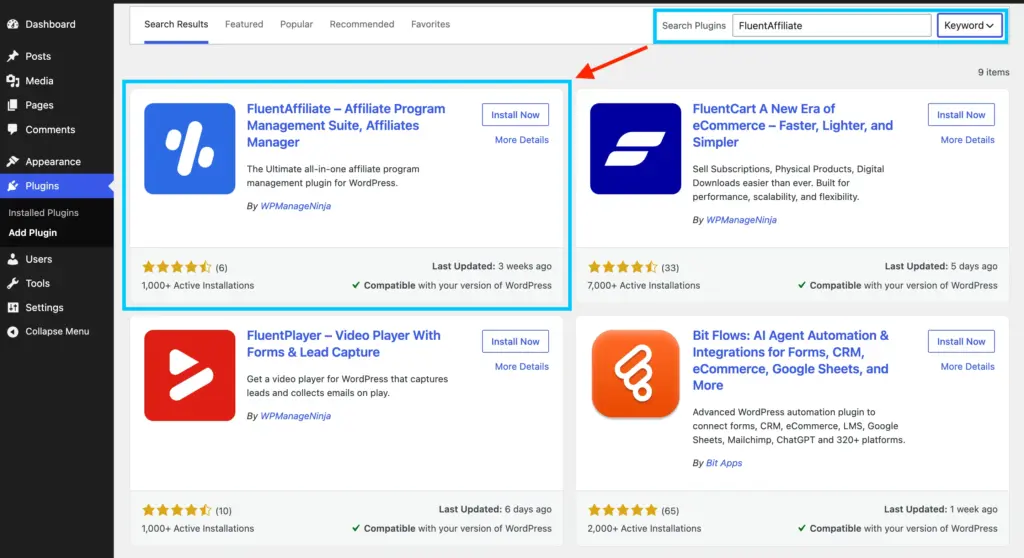Open the FluentCart plugin title link
The image size is (1024, 558).
click(x=793, y=125)
